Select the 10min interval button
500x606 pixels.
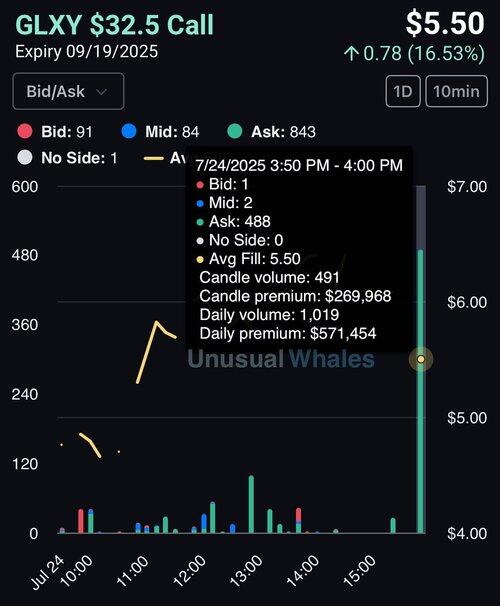tap(456, 91)
